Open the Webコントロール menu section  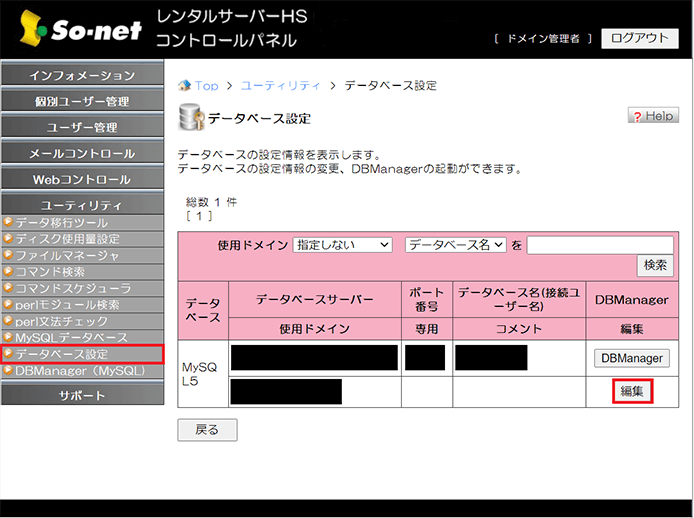click(82, 180)
